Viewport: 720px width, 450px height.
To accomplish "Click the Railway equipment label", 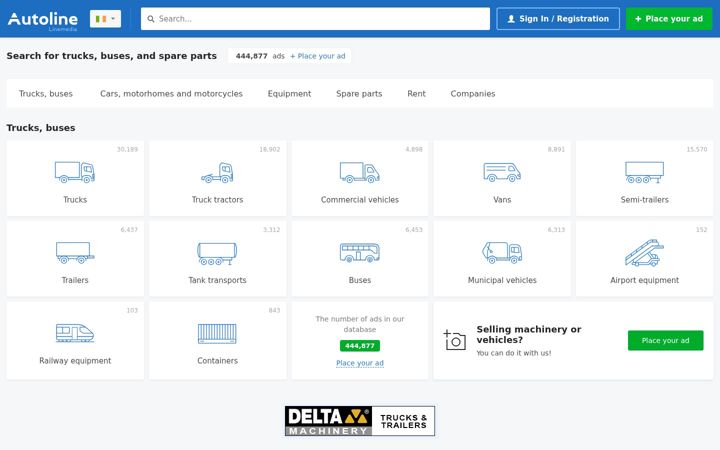I will [x=75, y=361].
